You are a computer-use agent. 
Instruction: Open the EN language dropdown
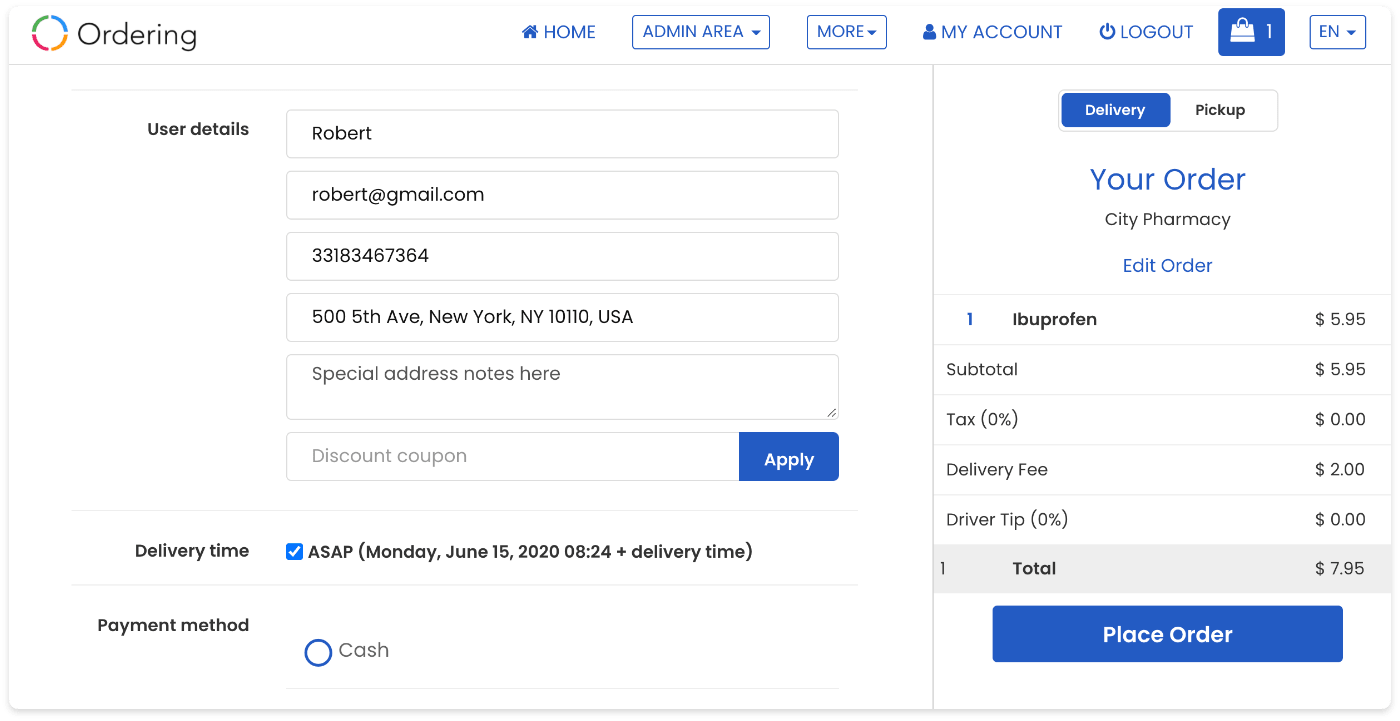1338,32
